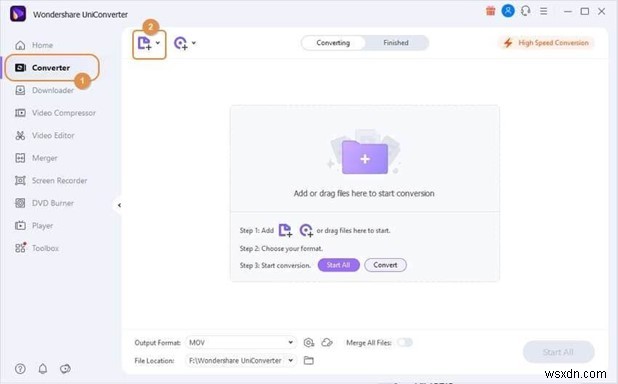Open Video Compressor tool
Screen dimensions: 618x384
coord(55,113)
